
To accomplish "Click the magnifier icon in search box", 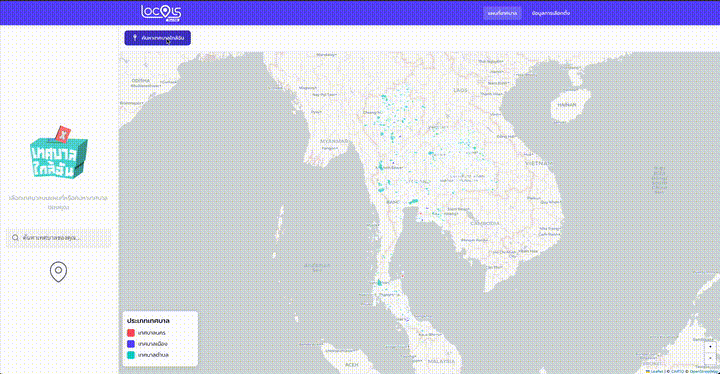I will pyautogui.click(x=15, y=238).
